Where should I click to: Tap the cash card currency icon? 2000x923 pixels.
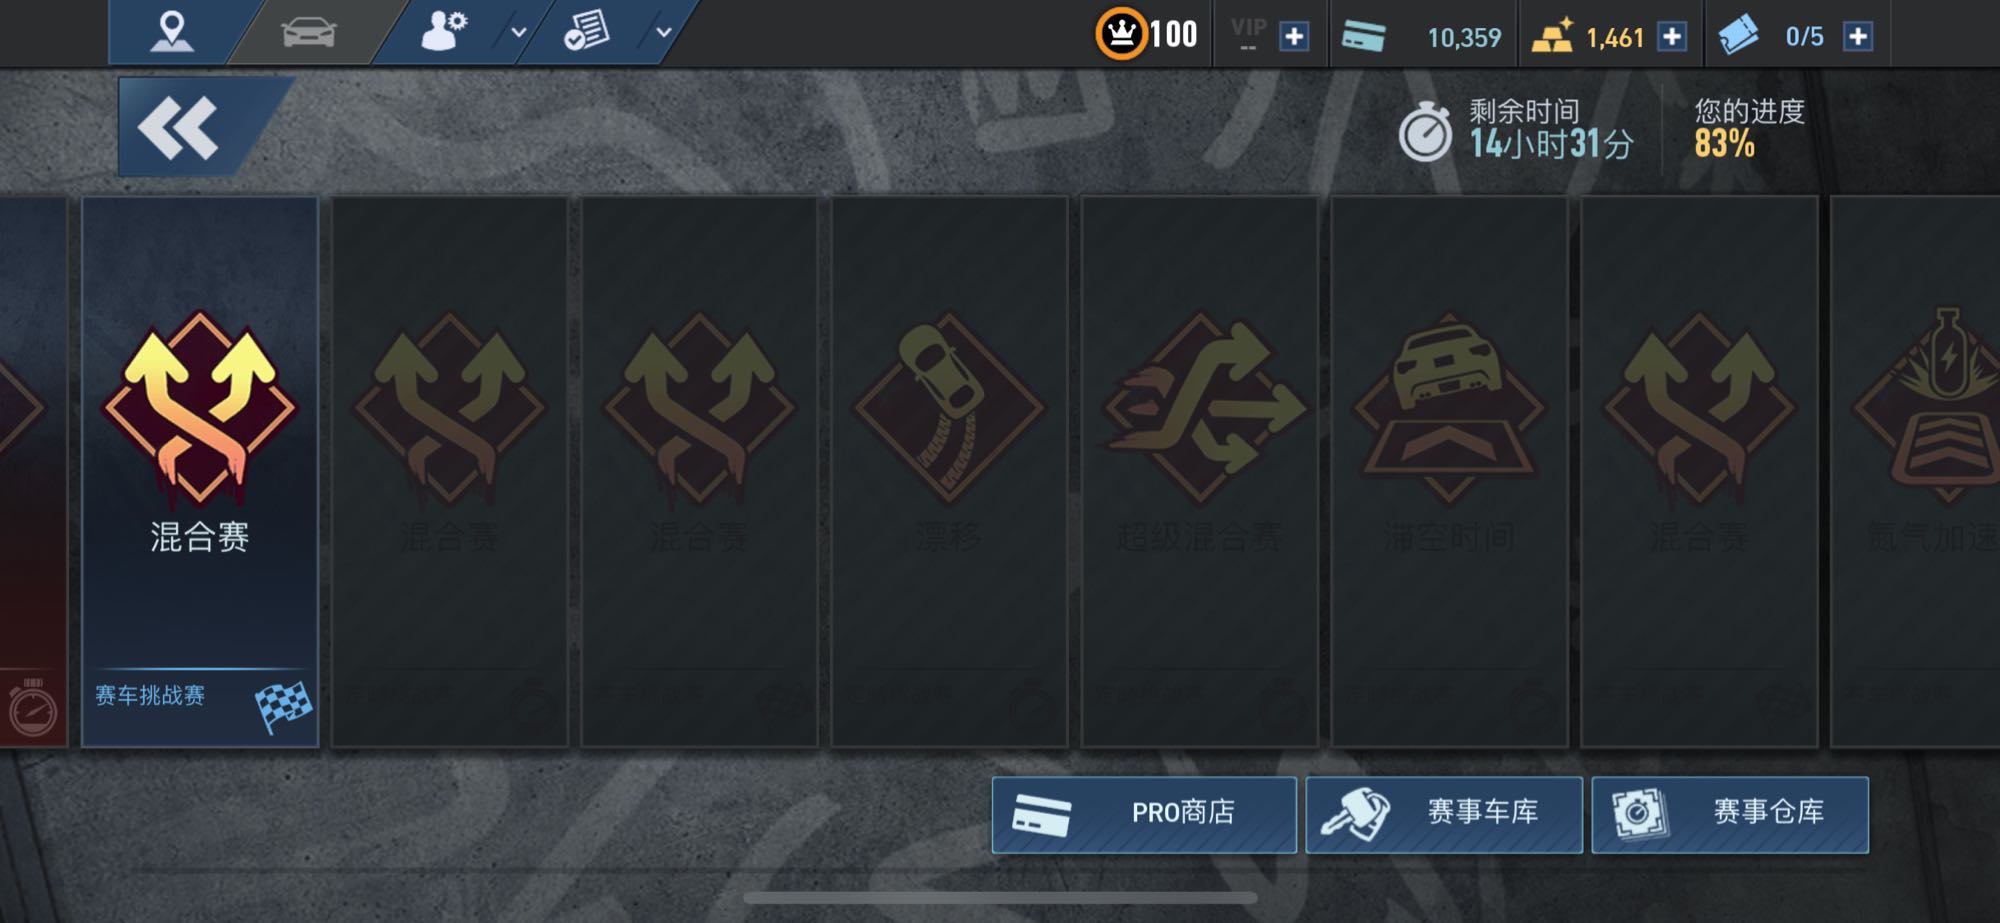point(1363,37)
